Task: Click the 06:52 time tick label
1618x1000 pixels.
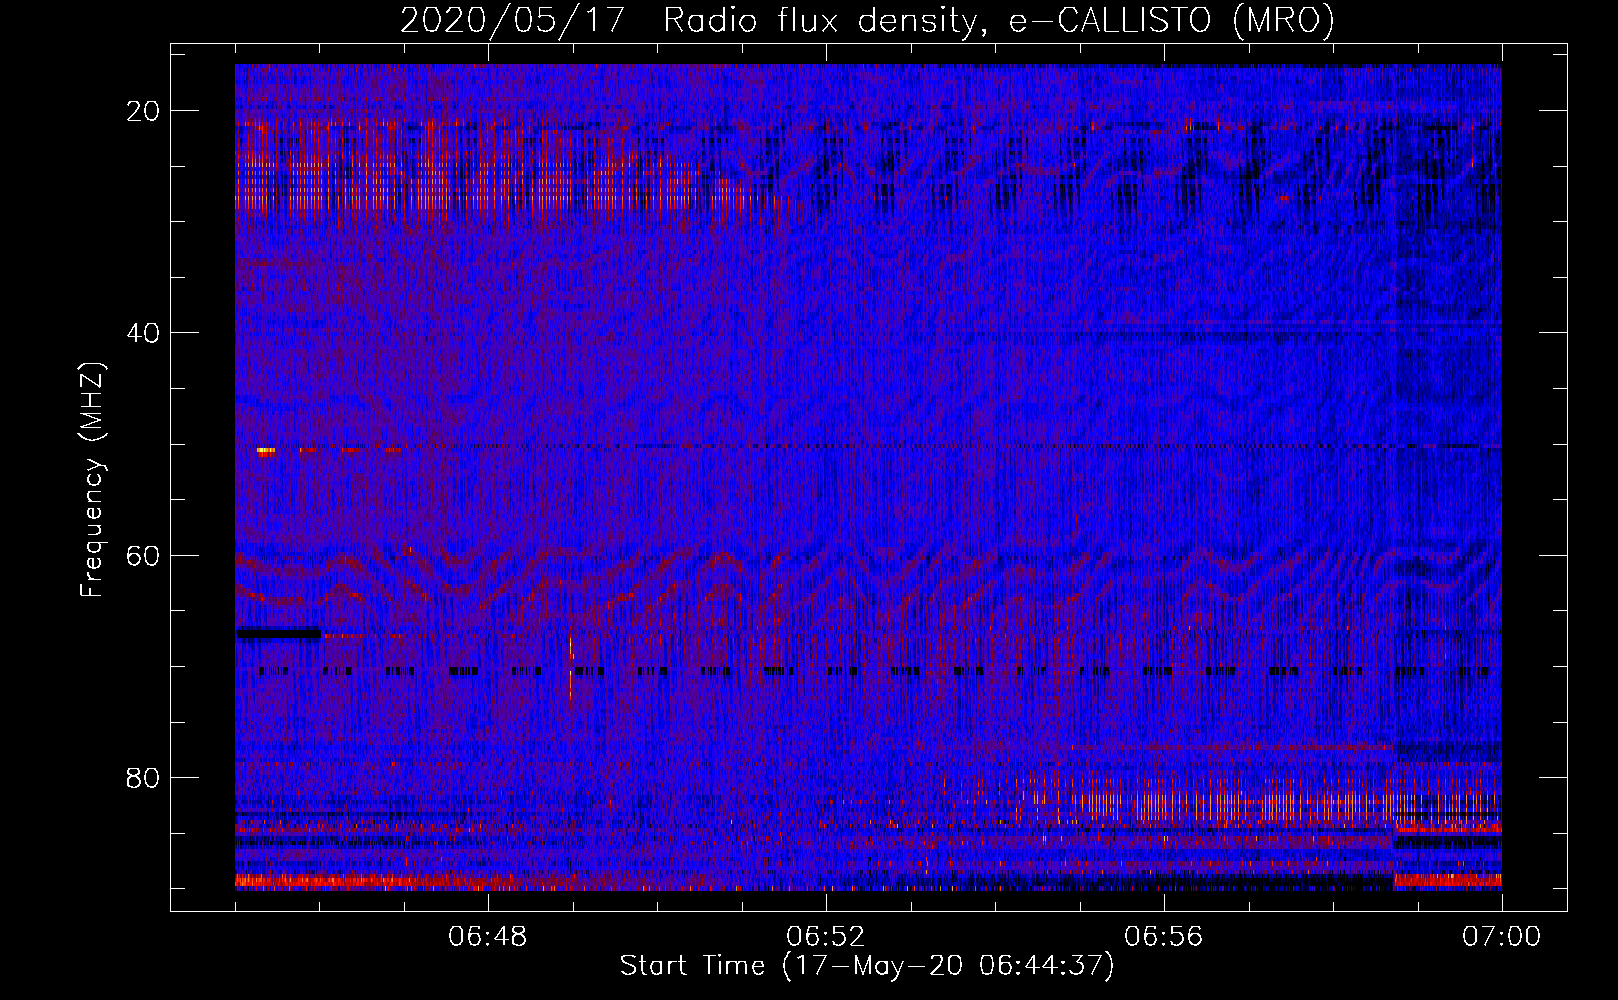Action: point(826,937)
